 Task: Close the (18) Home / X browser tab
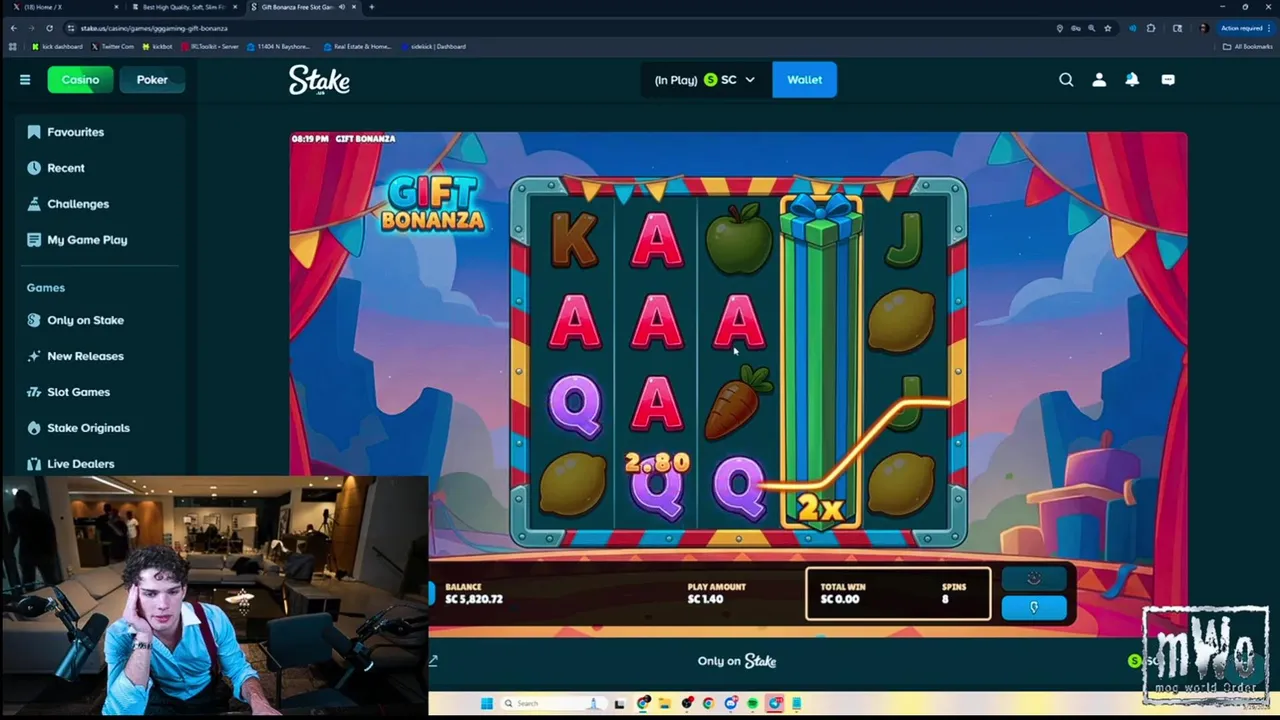[x=116, y=7]
